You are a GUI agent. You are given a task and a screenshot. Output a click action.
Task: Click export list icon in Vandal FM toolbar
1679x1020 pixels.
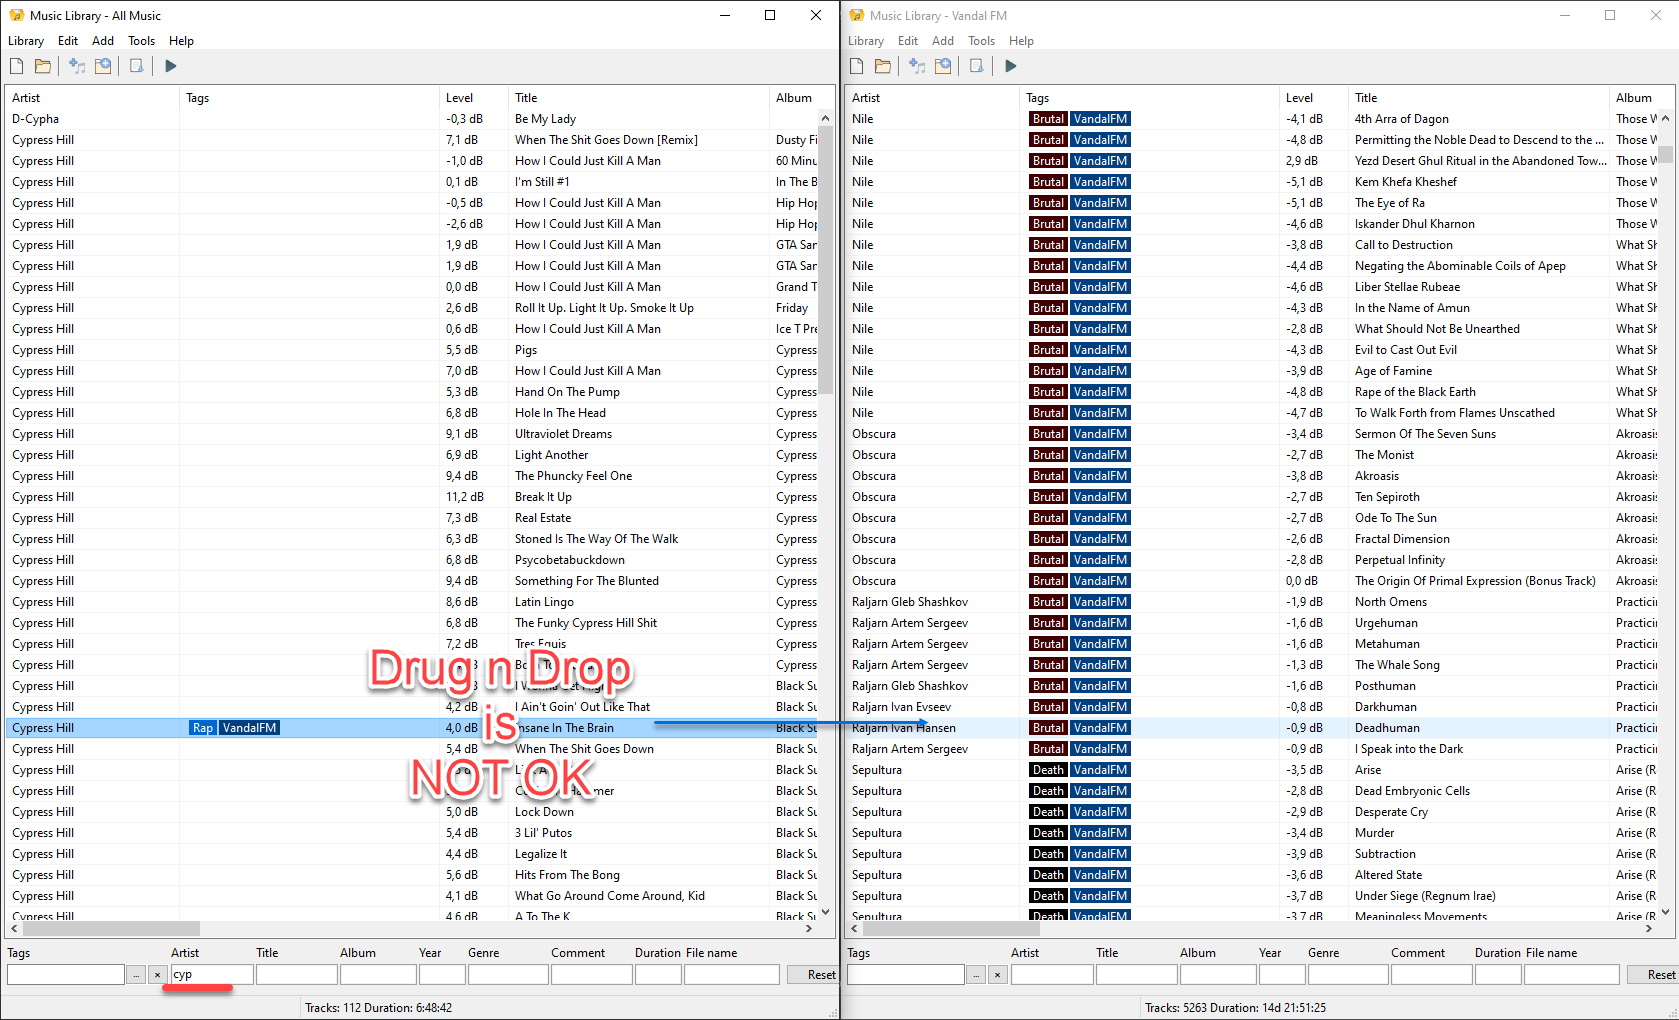coord(977,66)
